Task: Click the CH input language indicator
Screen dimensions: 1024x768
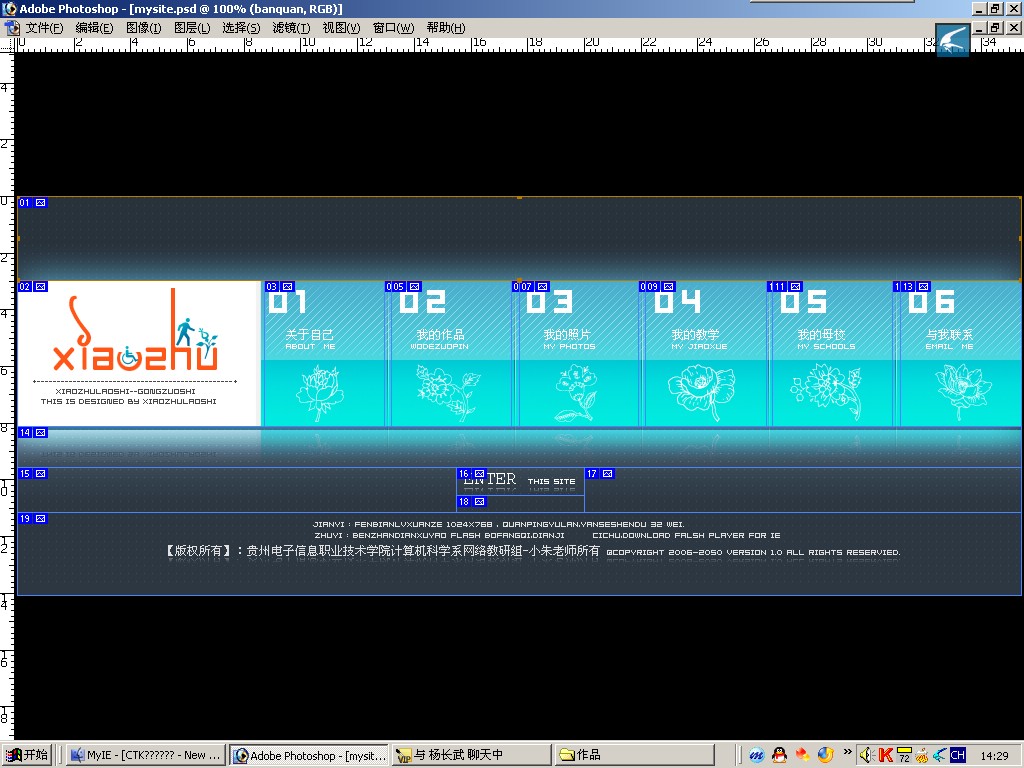Action: (957, 755)
